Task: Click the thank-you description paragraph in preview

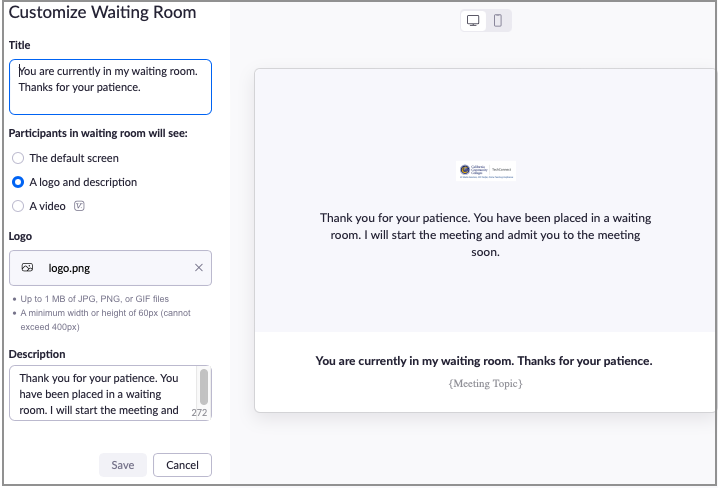Action: pos(485,234)
